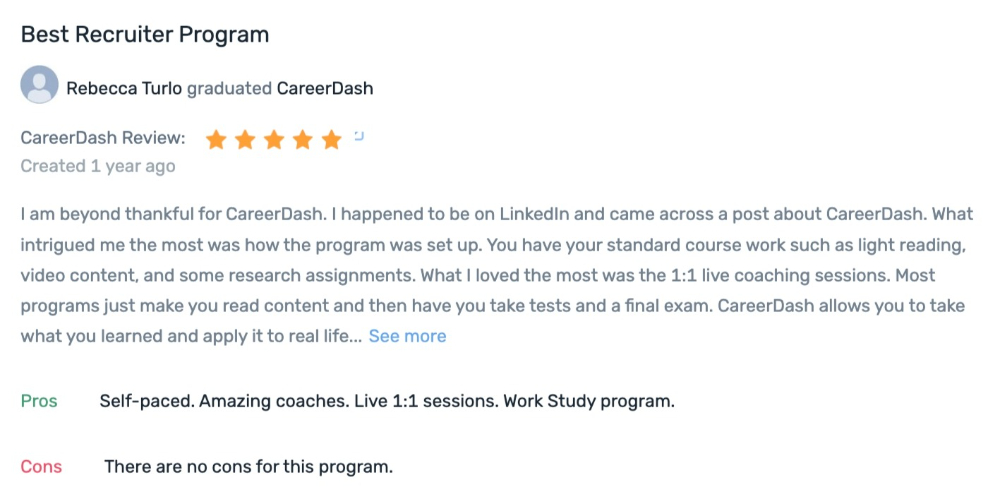
Task: Click the review paragraph starting I am beyond thankful
Action: 497,275
